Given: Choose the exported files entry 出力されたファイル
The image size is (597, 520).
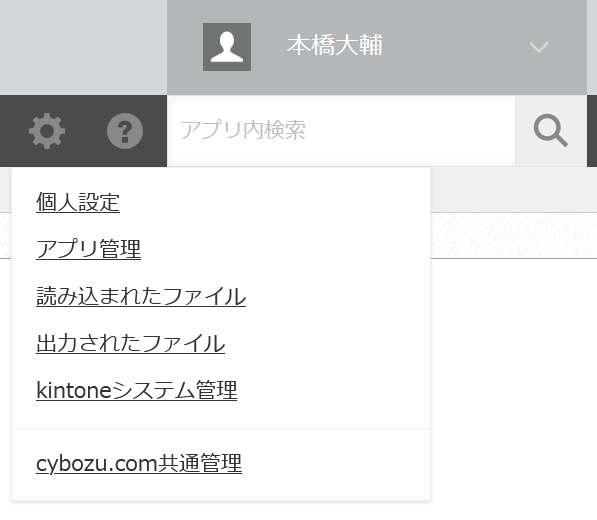Looking at the screenshot, I should pyautogui.click(x=130, y=343).
